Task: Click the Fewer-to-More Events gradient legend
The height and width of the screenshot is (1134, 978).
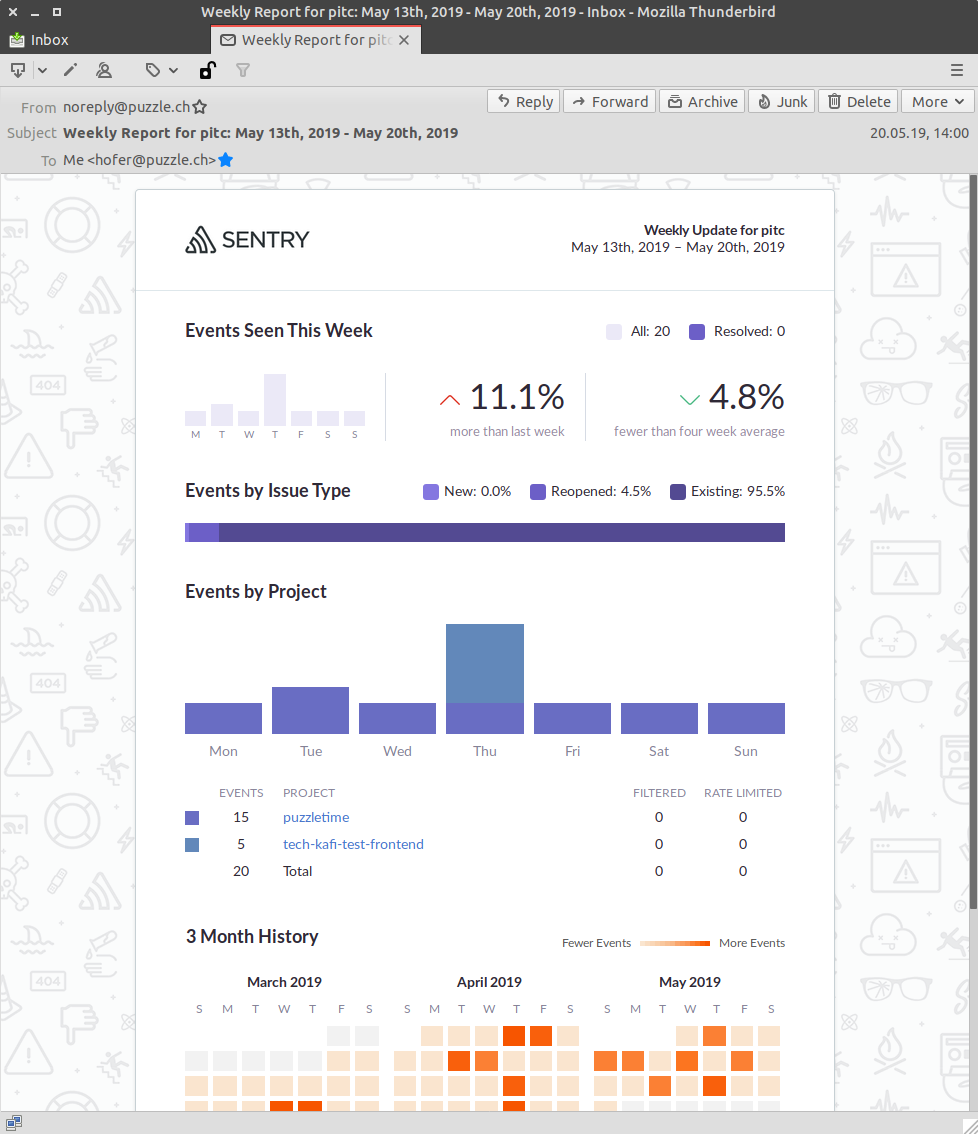Action: click(675, 943)
